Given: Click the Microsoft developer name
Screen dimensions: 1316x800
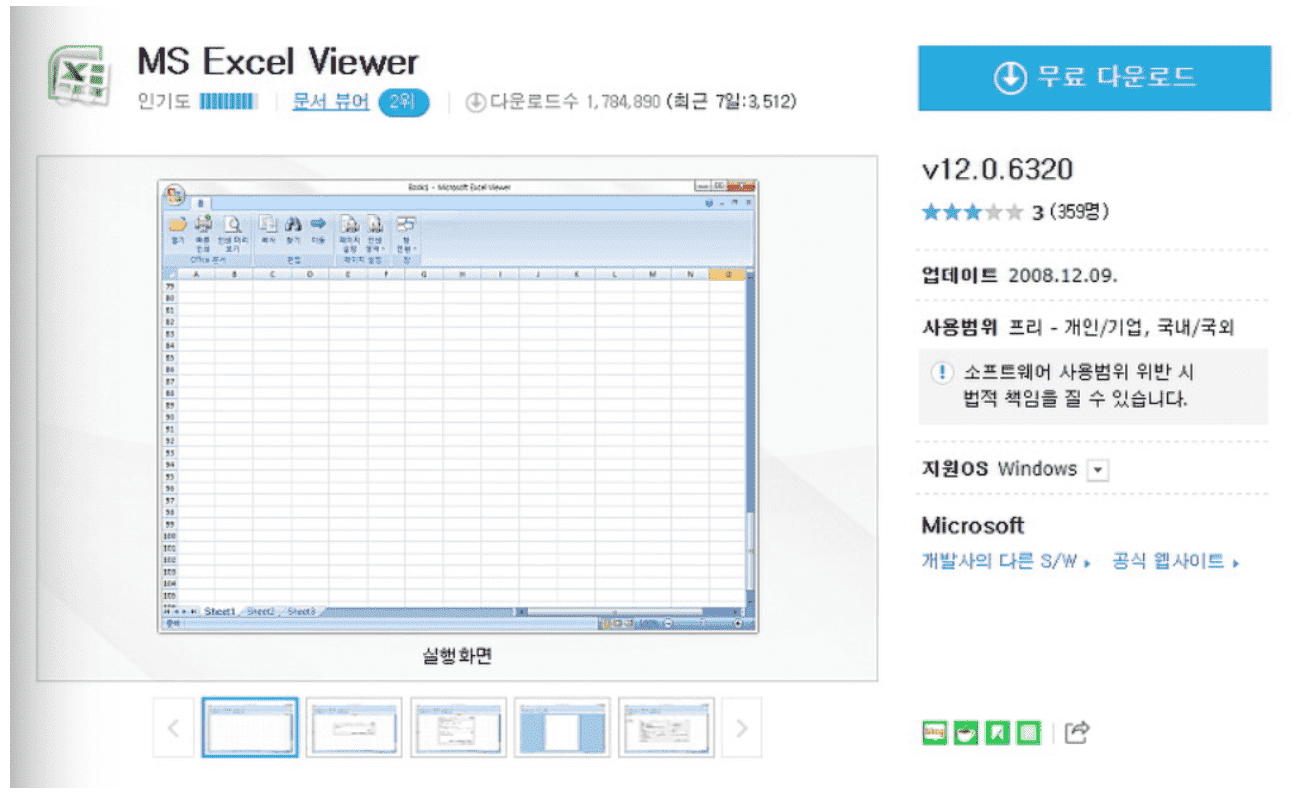Looking at the screenshot, I should tap(972, 526).
